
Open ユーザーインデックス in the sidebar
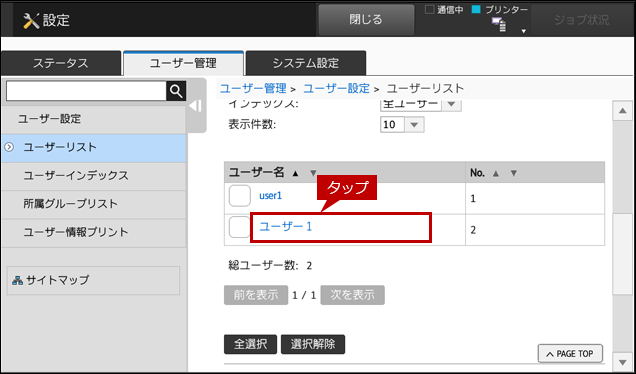click(x=93, y=176)
